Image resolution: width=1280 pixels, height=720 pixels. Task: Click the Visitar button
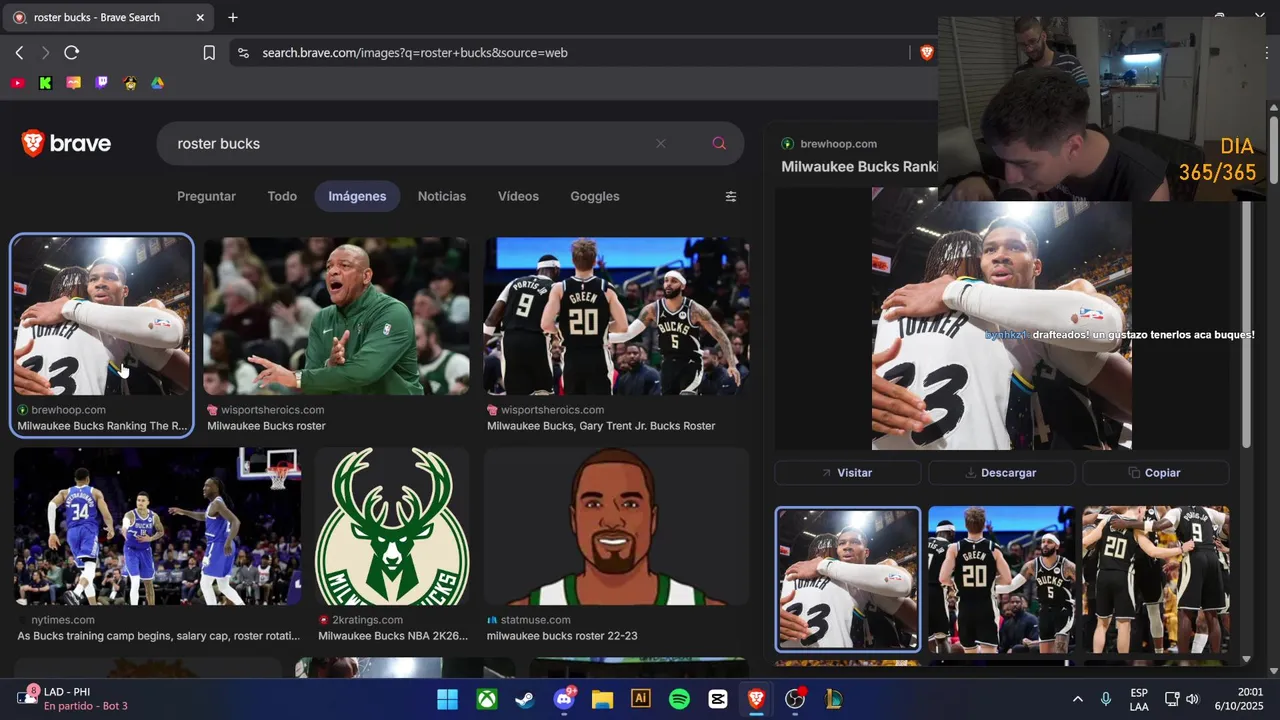pos(847,473)
